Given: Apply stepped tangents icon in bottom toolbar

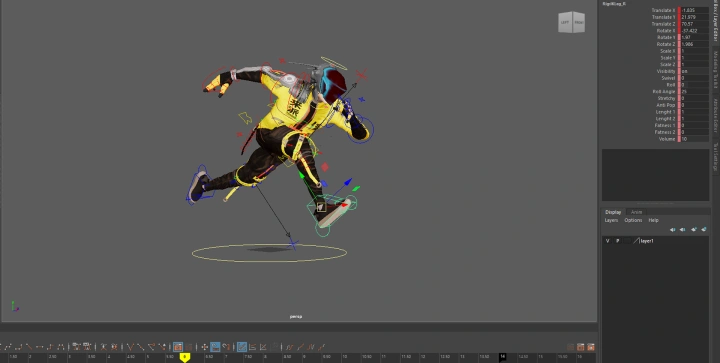Looking at the screenshot, I should 50,347.
